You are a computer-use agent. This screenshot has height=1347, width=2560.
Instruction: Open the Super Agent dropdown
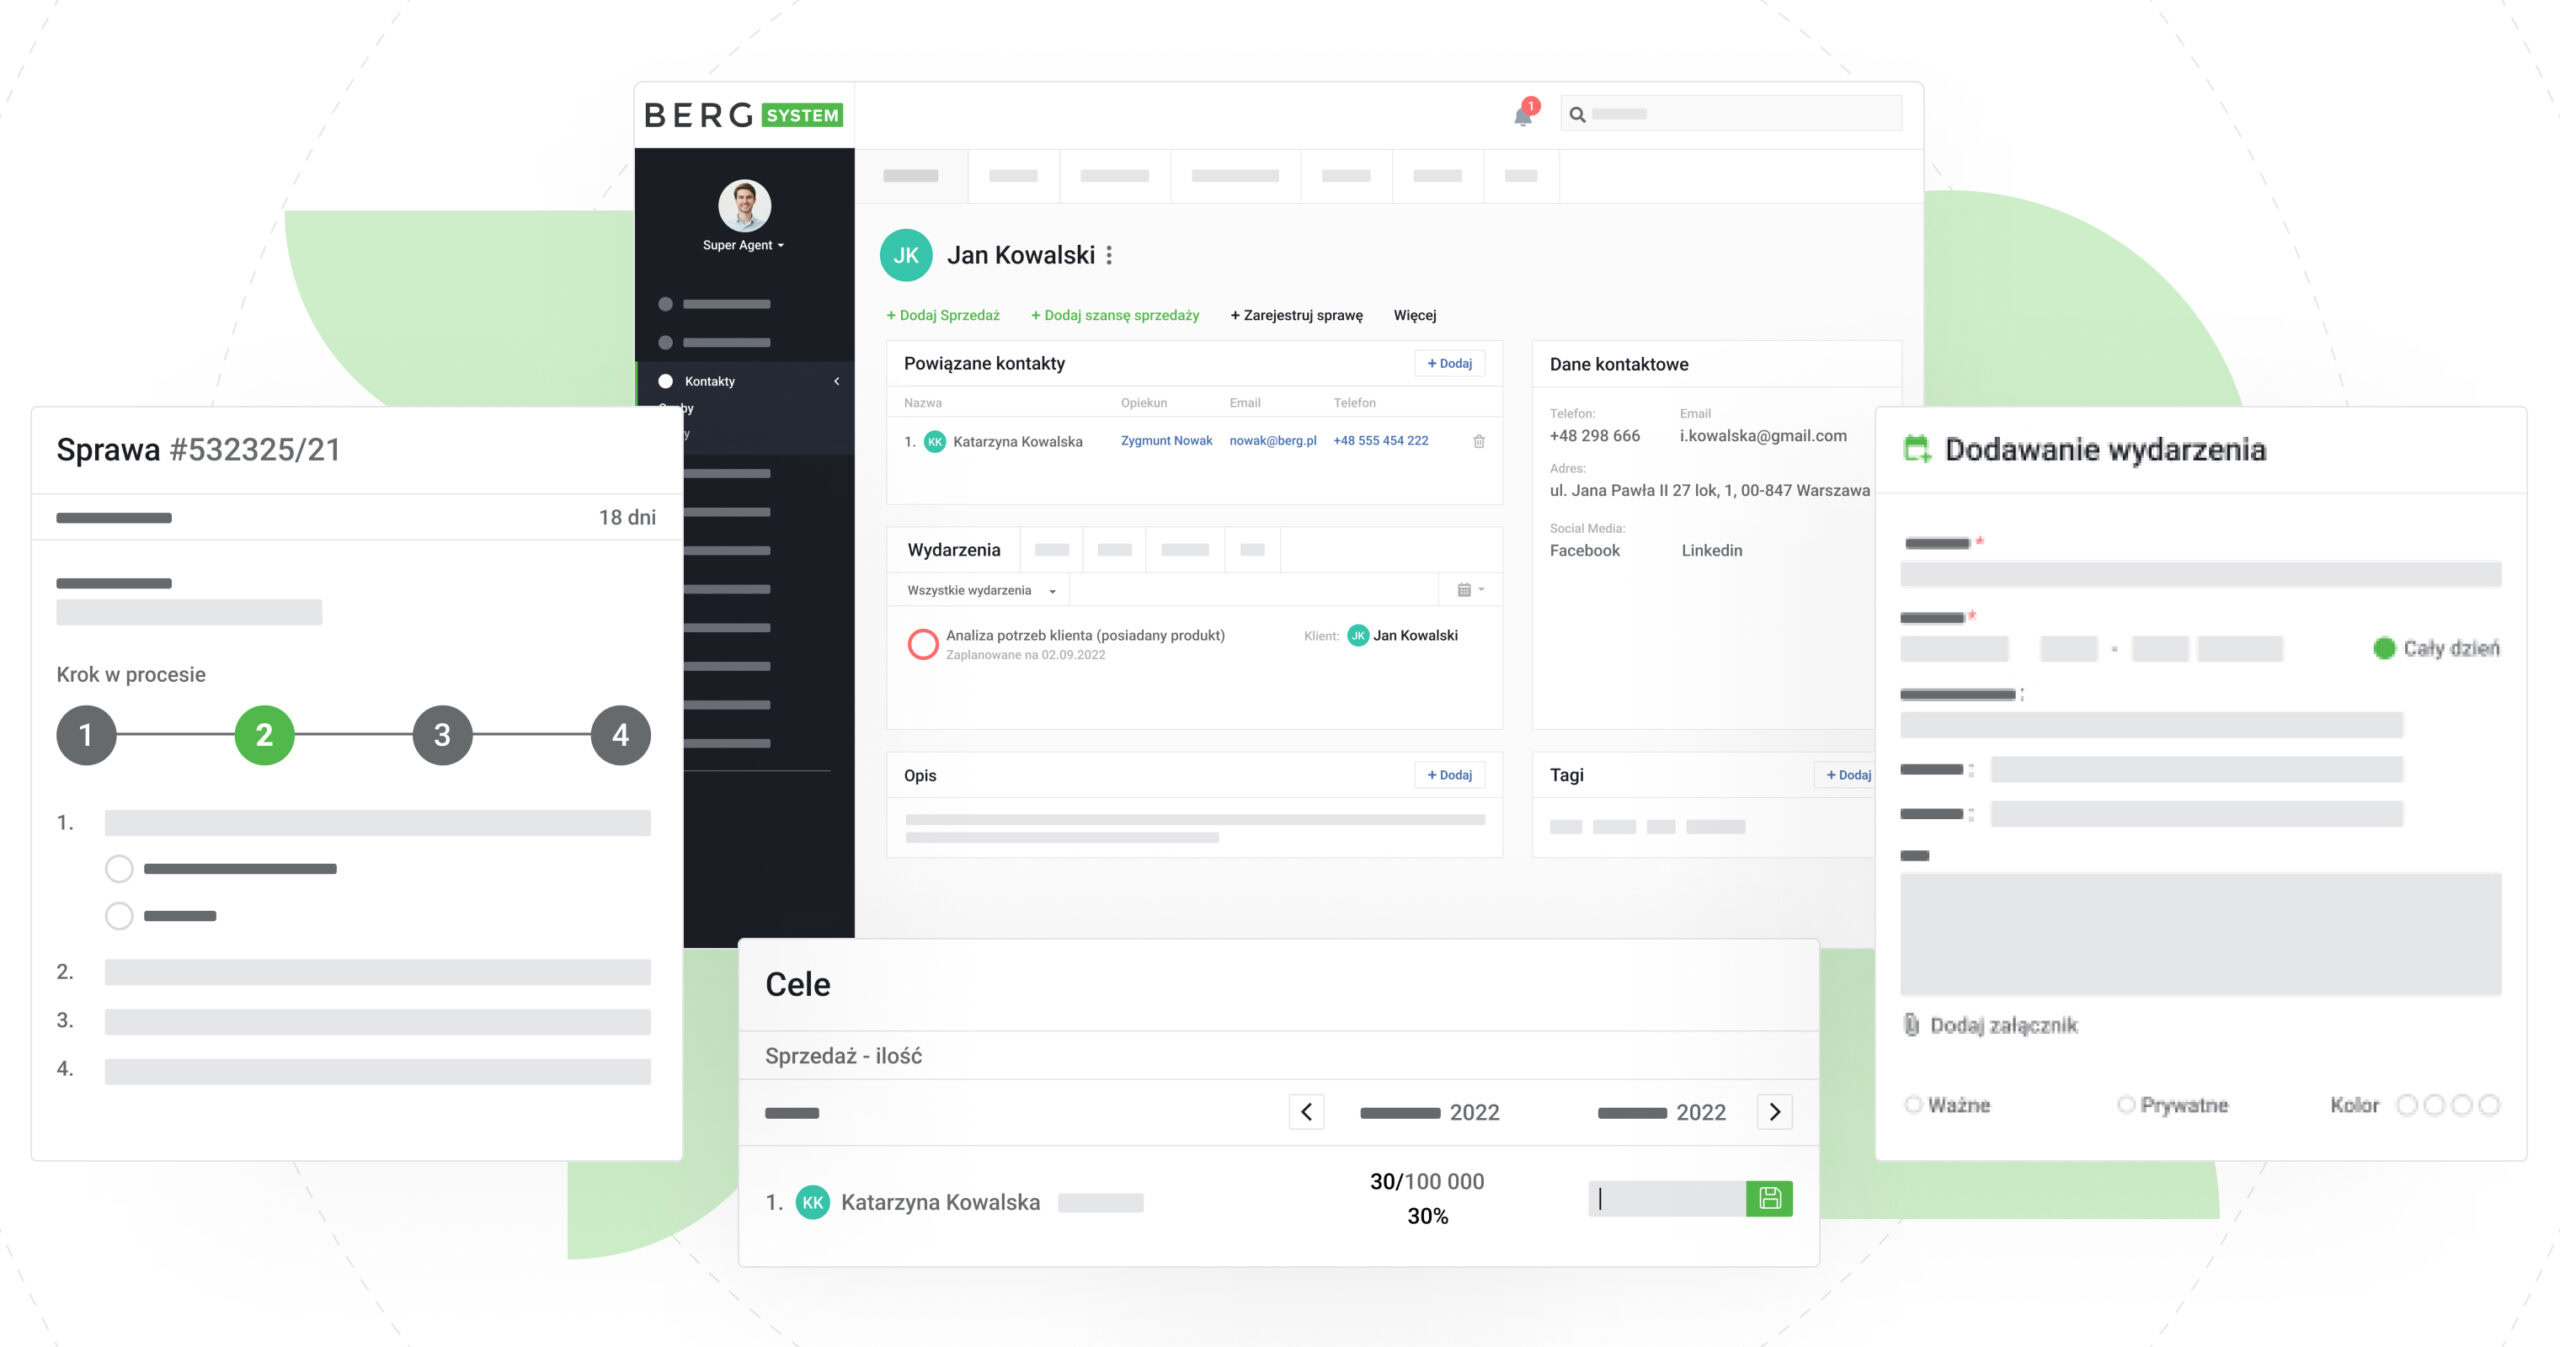pos(743,245)
